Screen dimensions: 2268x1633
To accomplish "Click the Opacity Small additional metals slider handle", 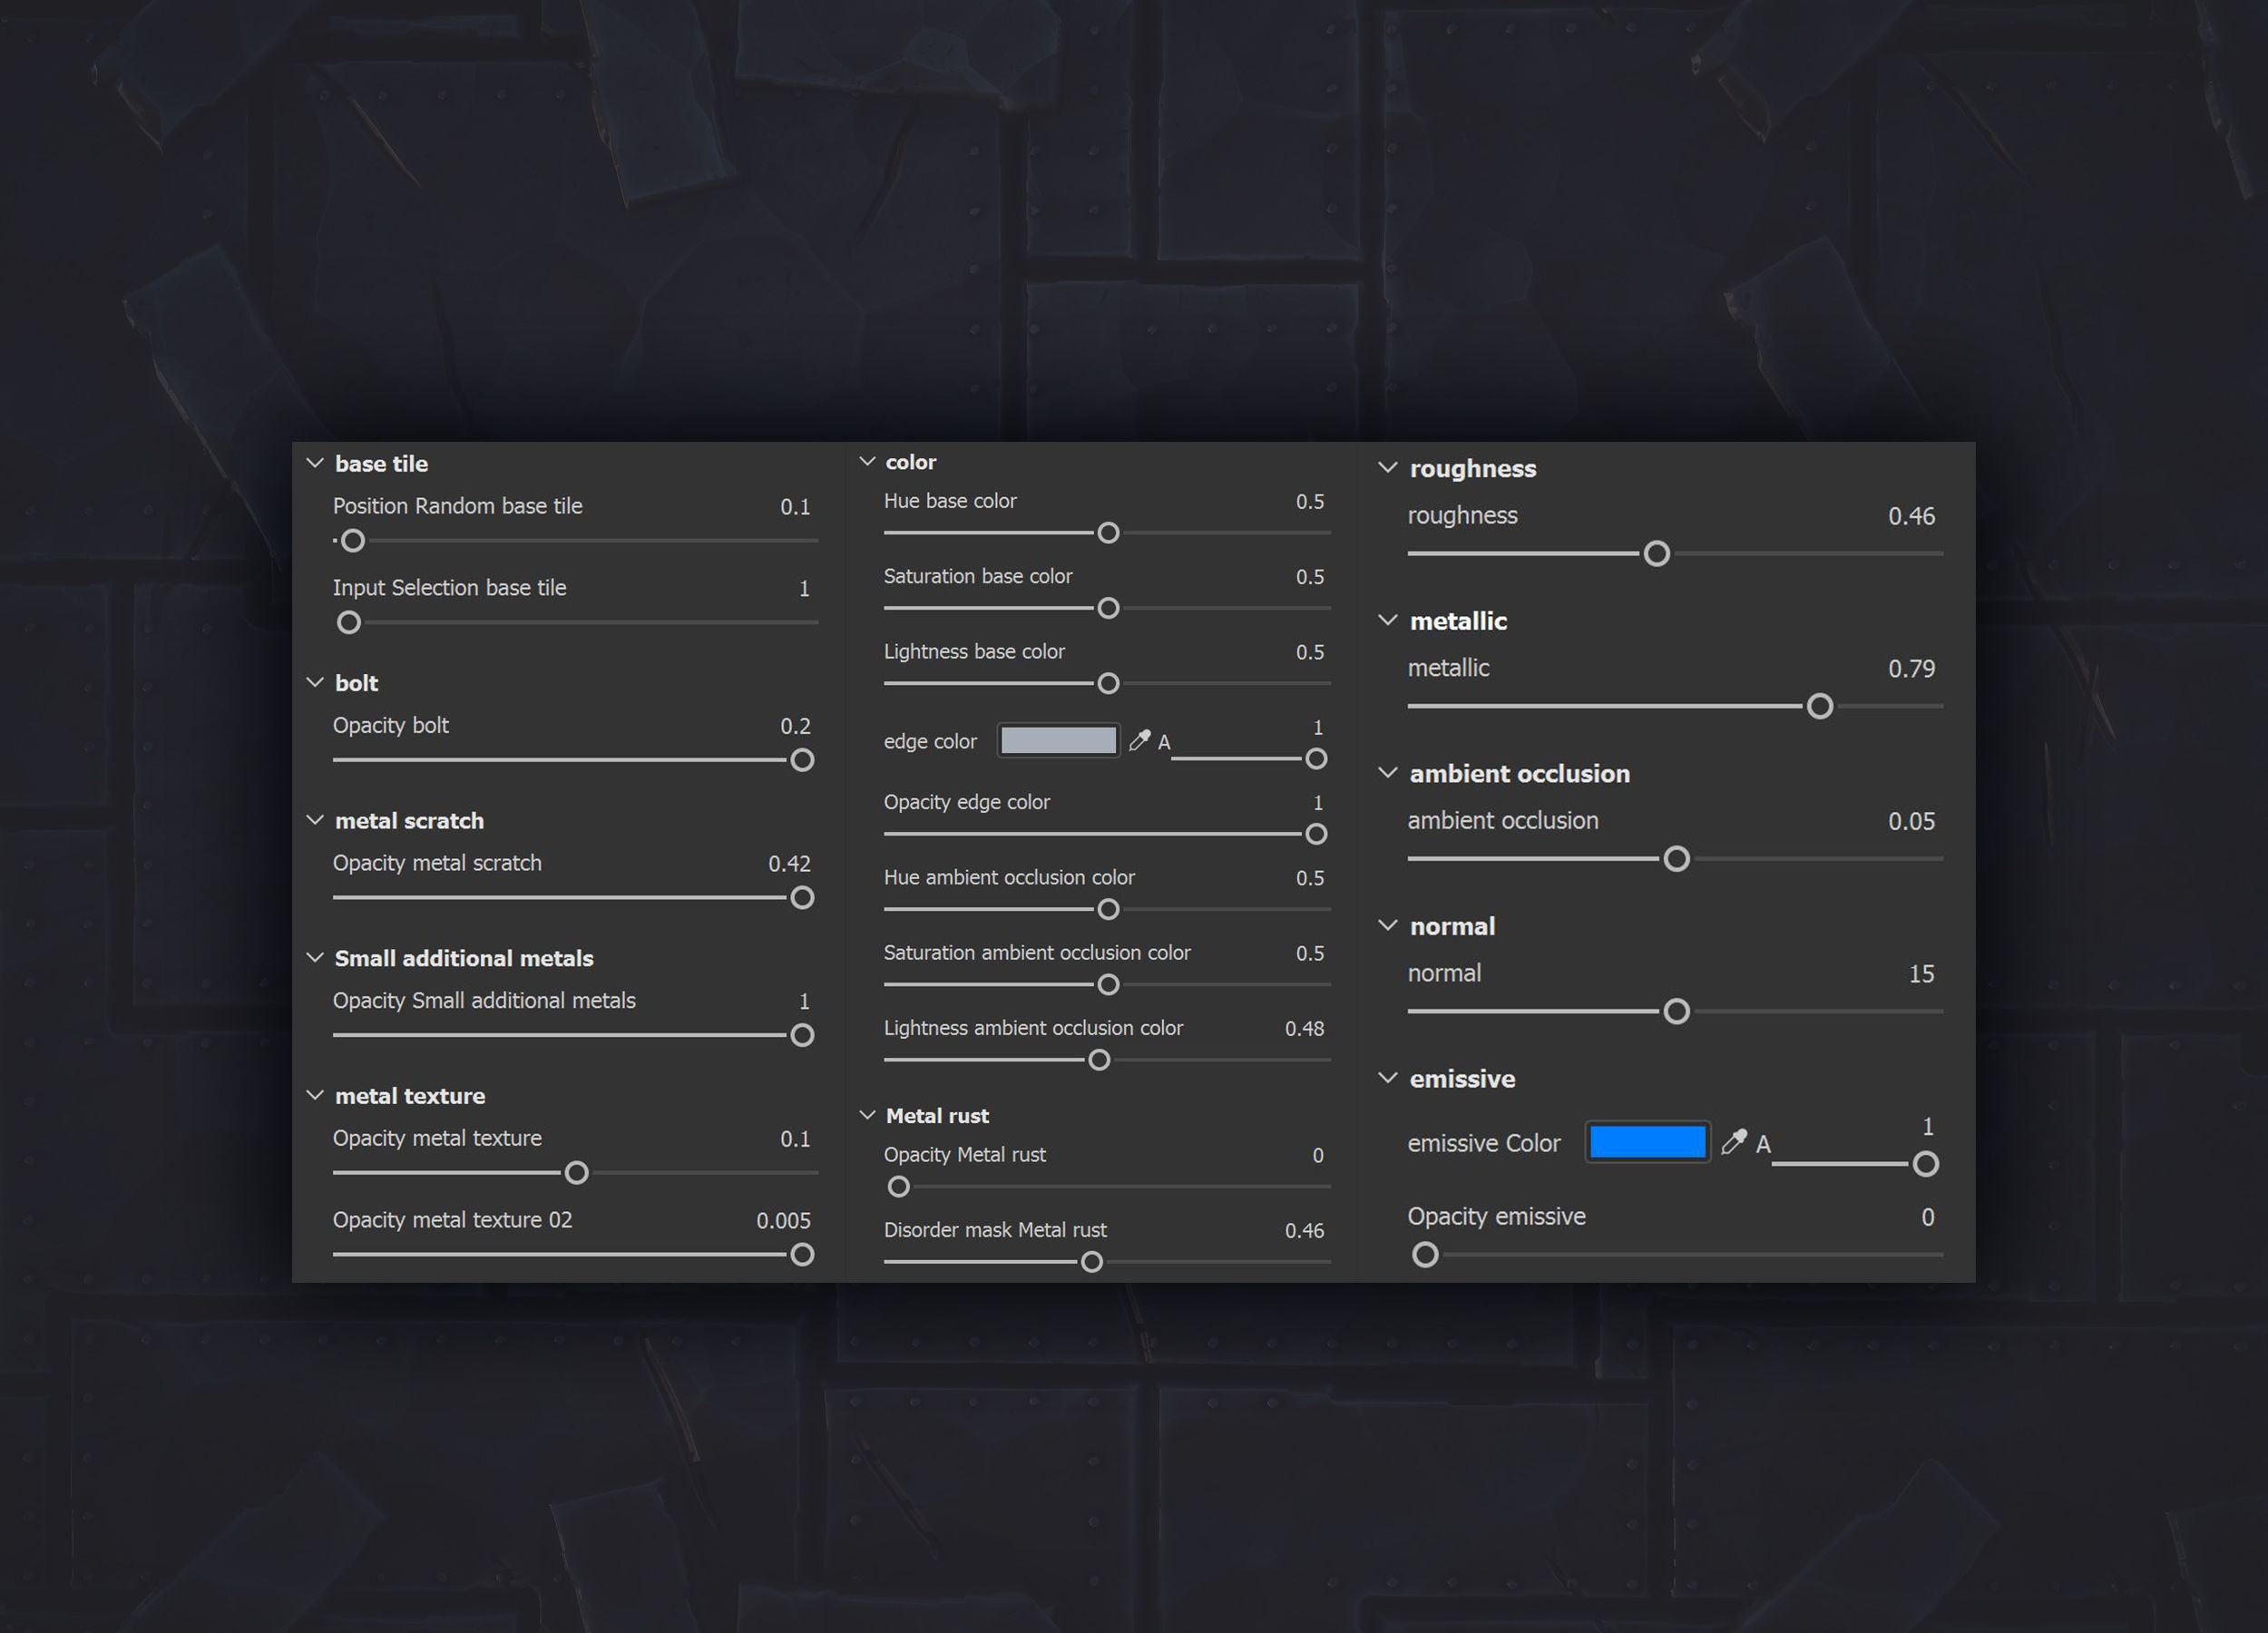I will (x=802, y=1035).
